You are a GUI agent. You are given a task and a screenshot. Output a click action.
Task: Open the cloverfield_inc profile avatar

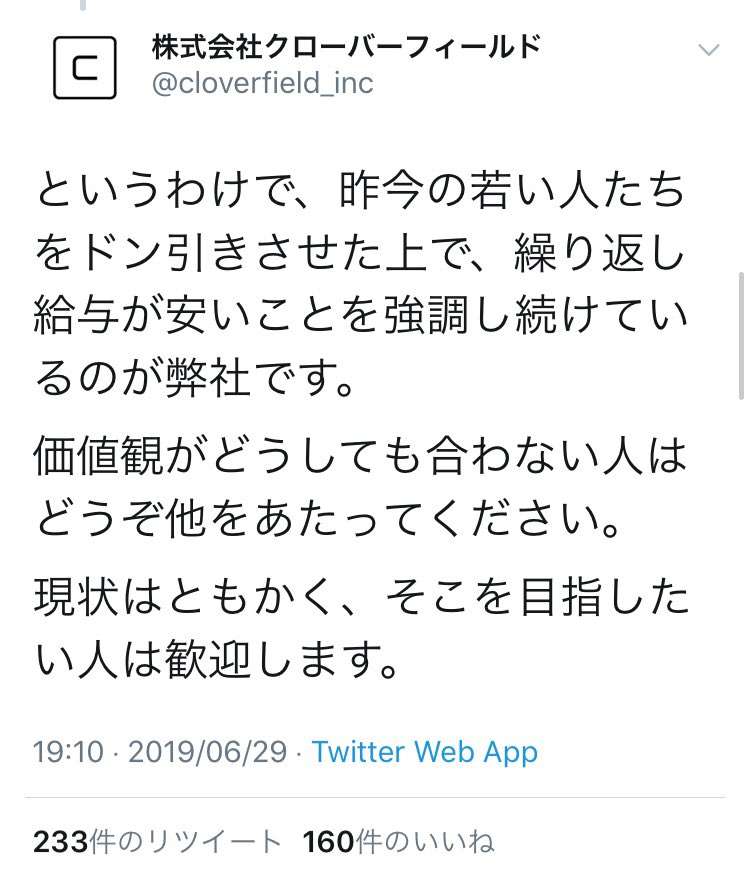point(84,68)
